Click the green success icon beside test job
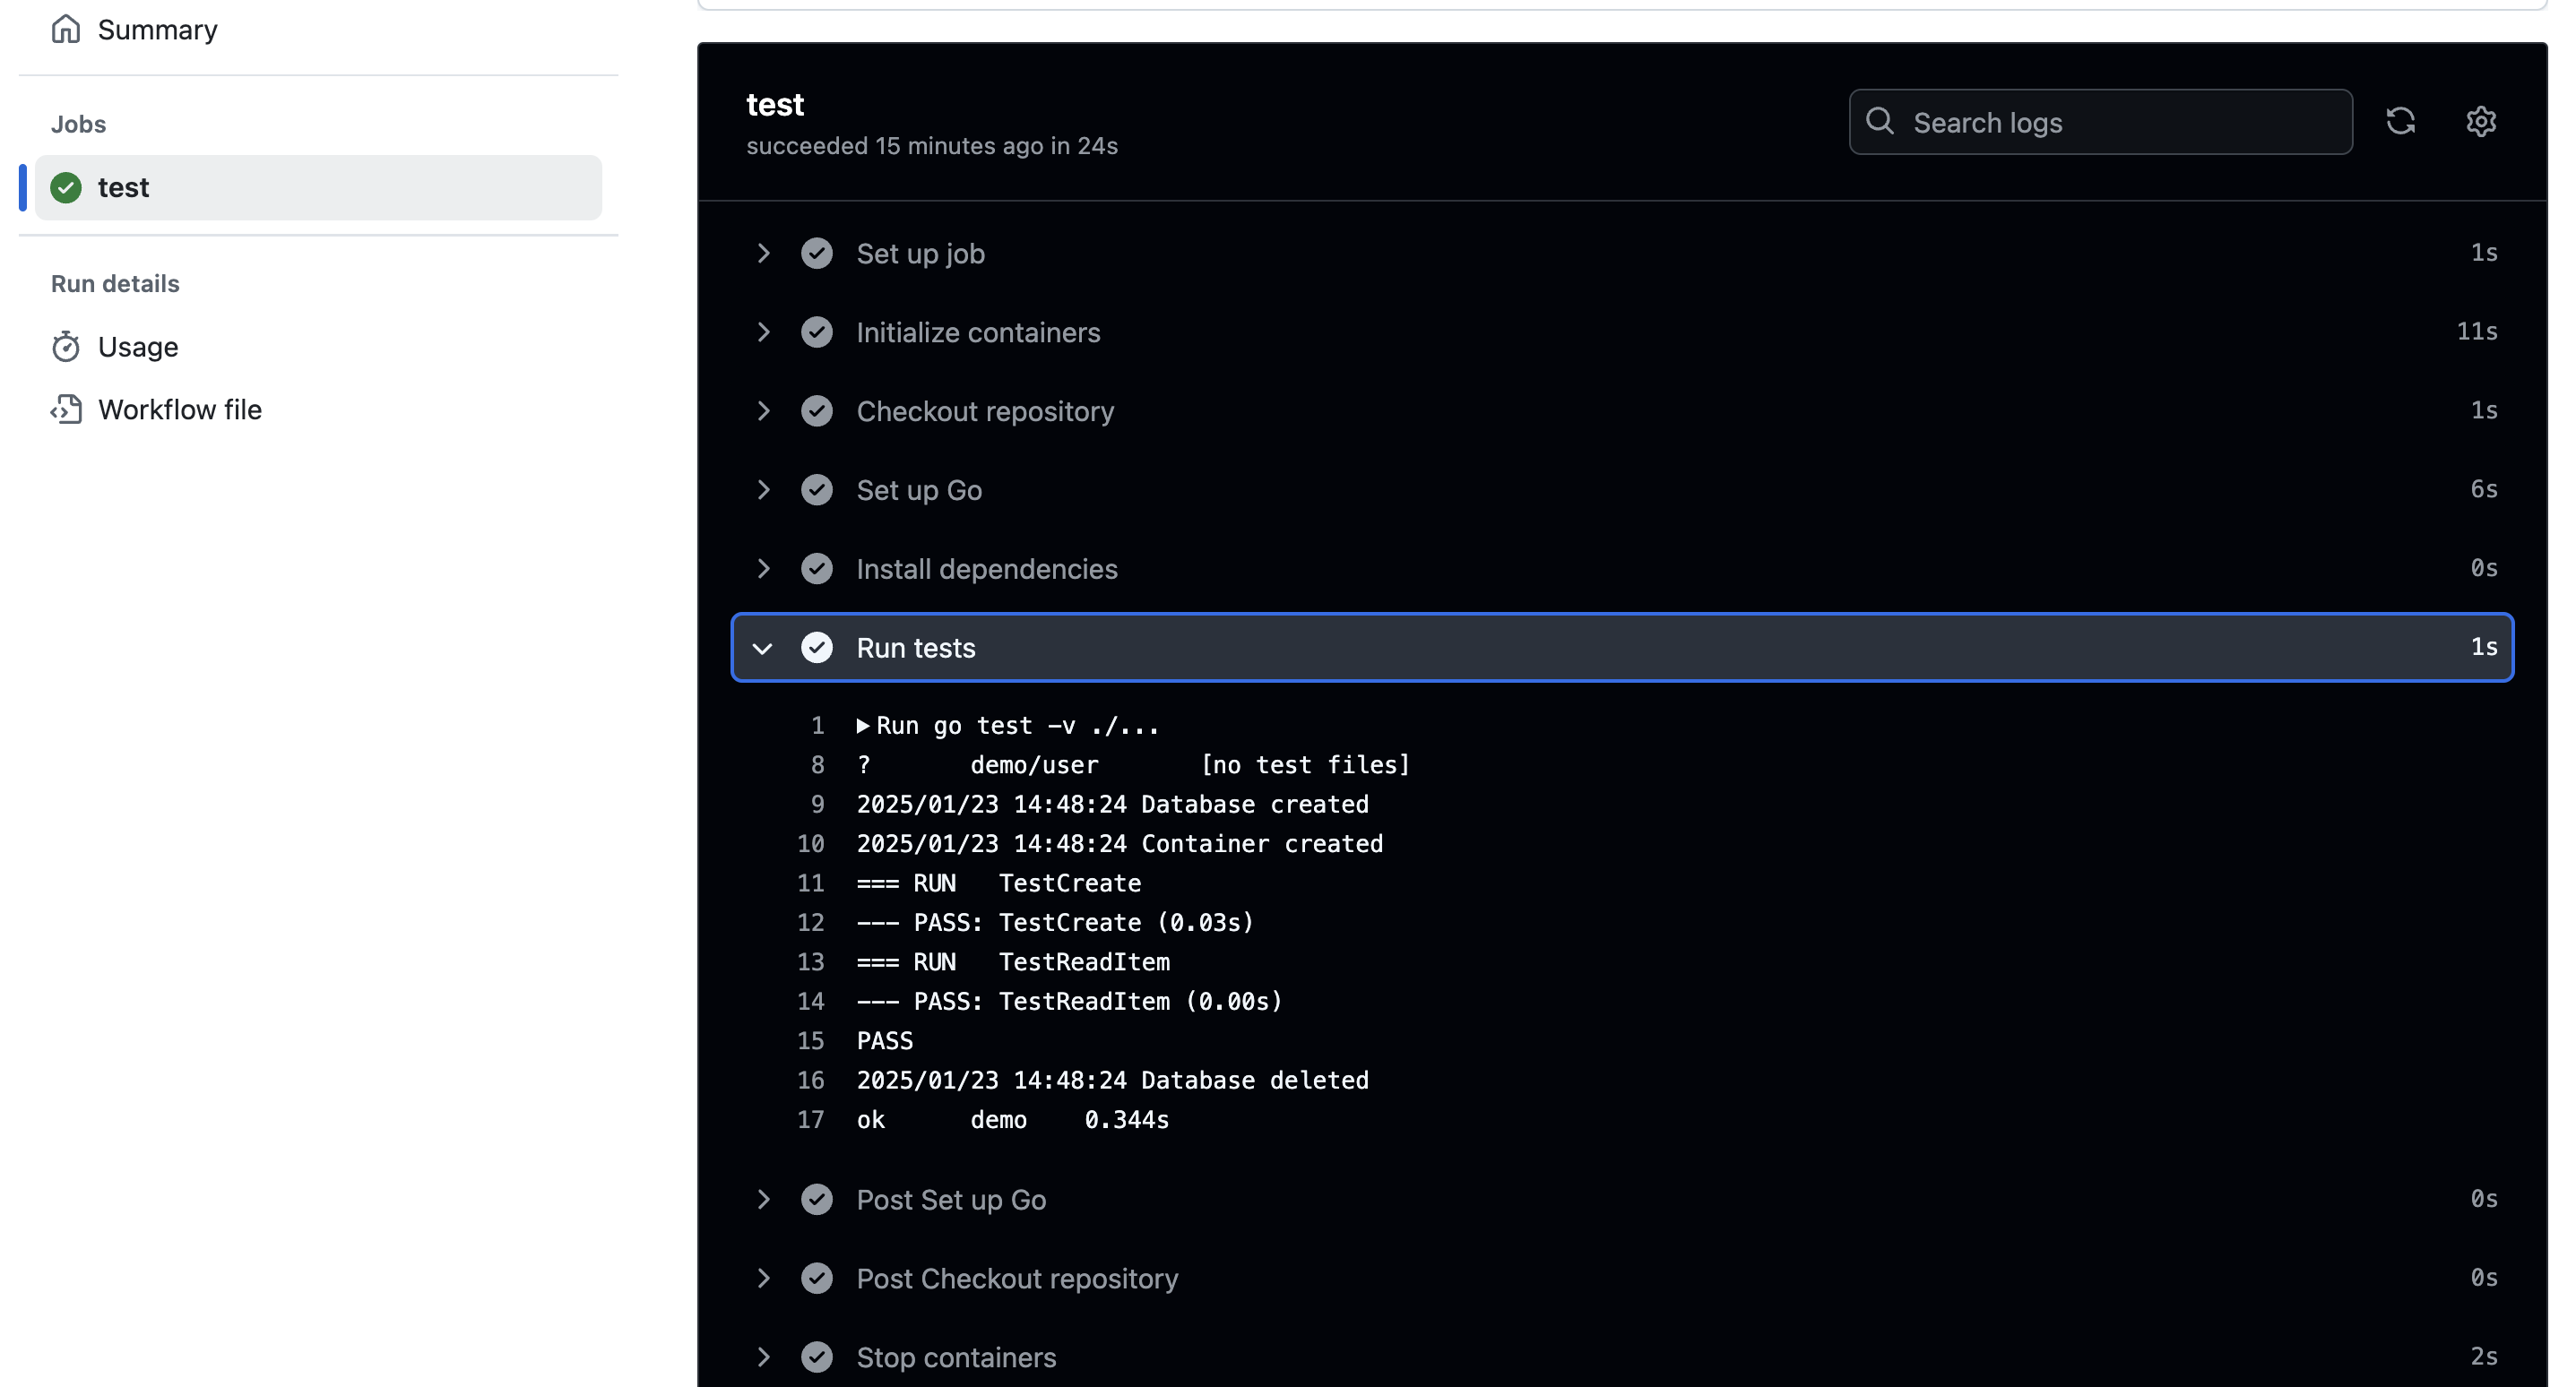The height and width of the screenshot is (1387, 2576). click(66, 187)
